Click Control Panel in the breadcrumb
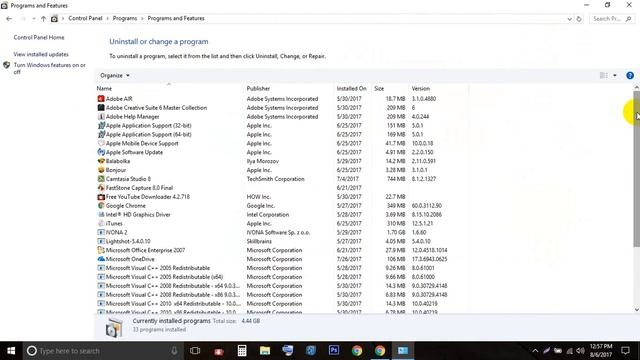The image size is (640, 360). [85, 18]
